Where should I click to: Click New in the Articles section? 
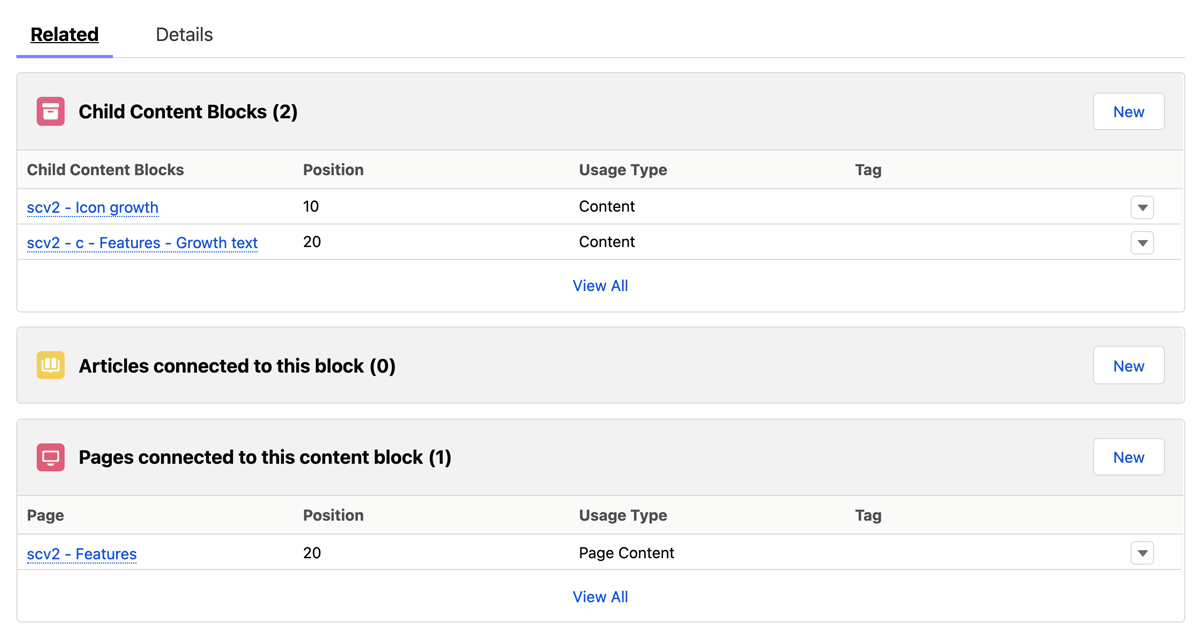coord(1128,365)
